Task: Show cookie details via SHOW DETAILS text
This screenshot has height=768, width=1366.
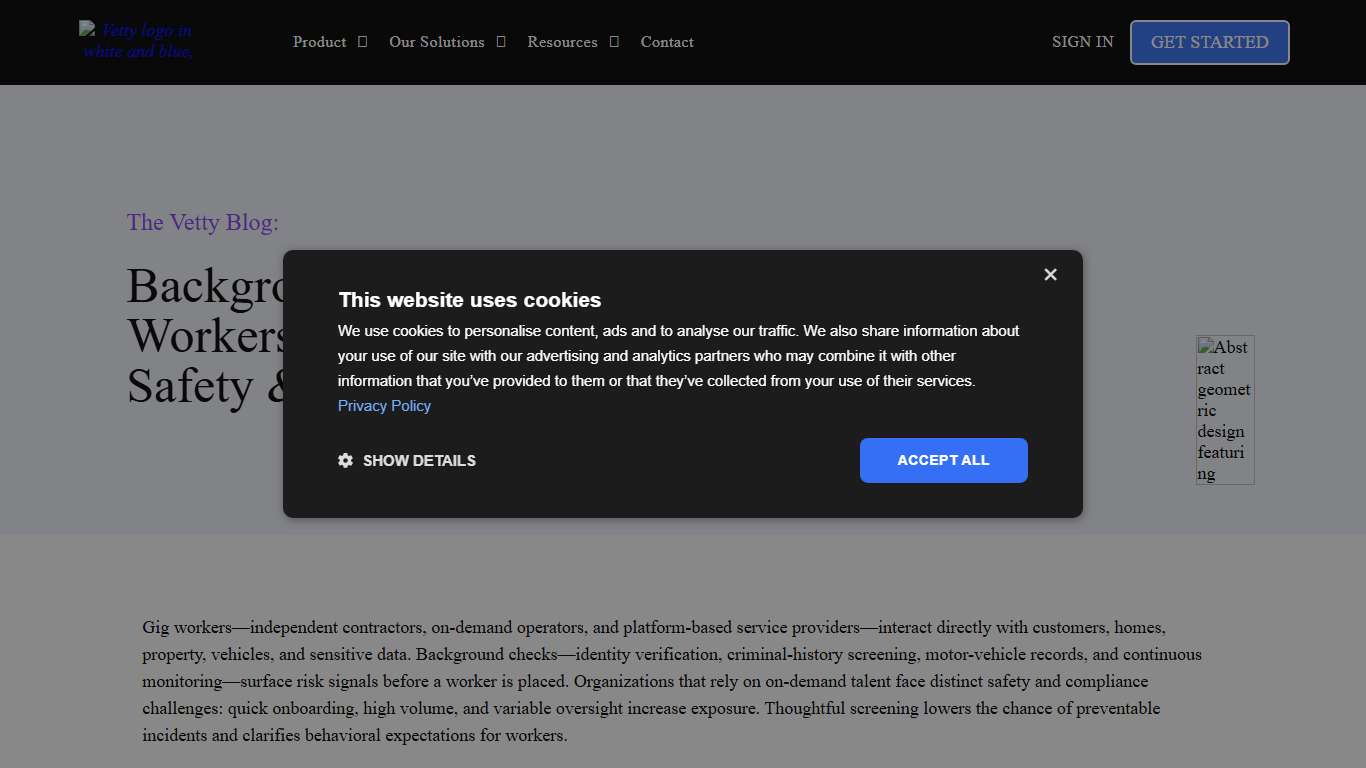Action: pyautogui.click(x=419, y=460)
